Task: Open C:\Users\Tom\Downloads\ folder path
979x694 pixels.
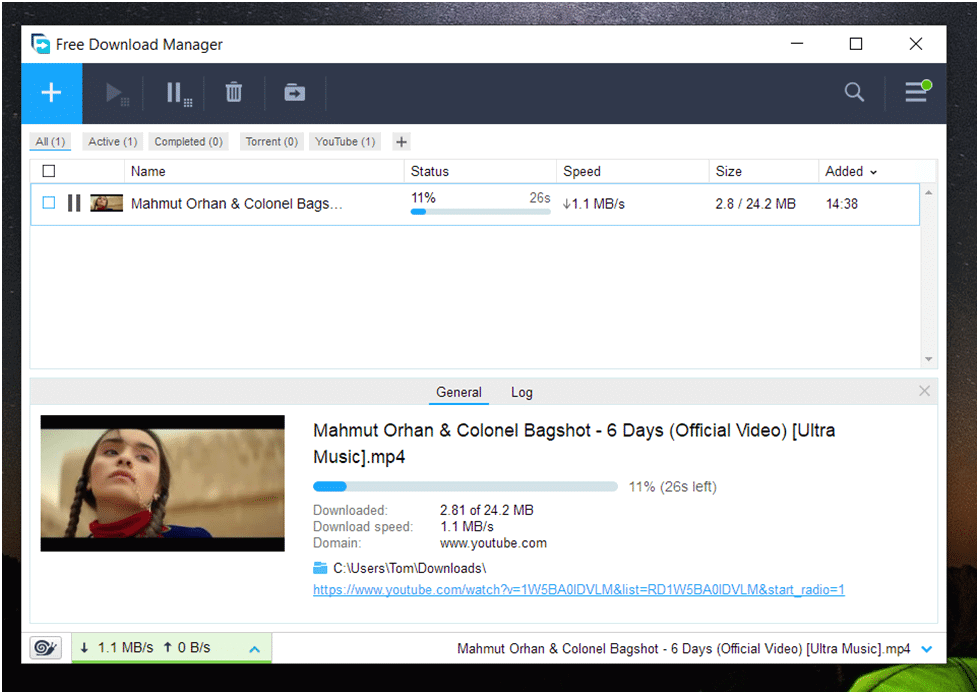Action: point(410,569)
